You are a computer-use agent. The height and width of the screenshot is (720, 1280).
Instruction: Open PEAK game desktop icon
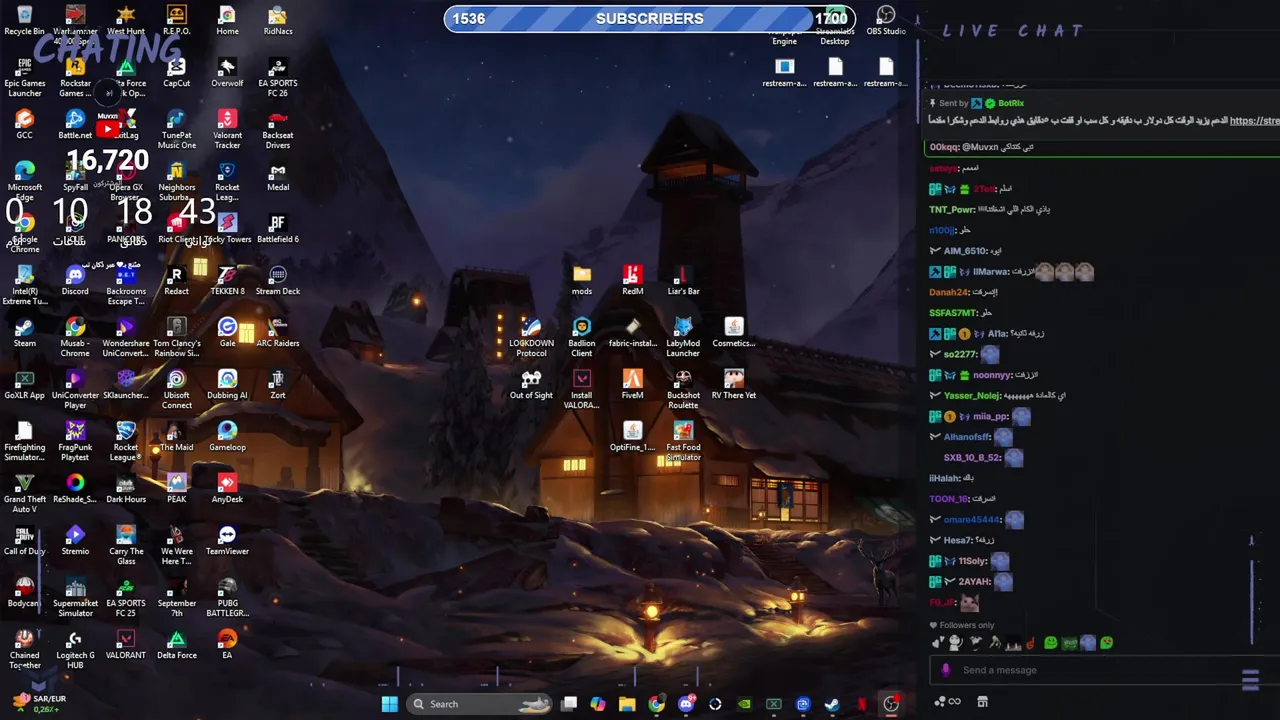pyautogui.click(x=176, y=488)
